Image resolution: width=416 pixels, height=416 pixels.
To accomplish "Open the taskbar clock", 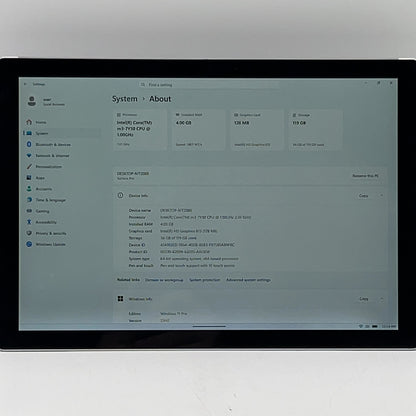I will click(389, 326).
